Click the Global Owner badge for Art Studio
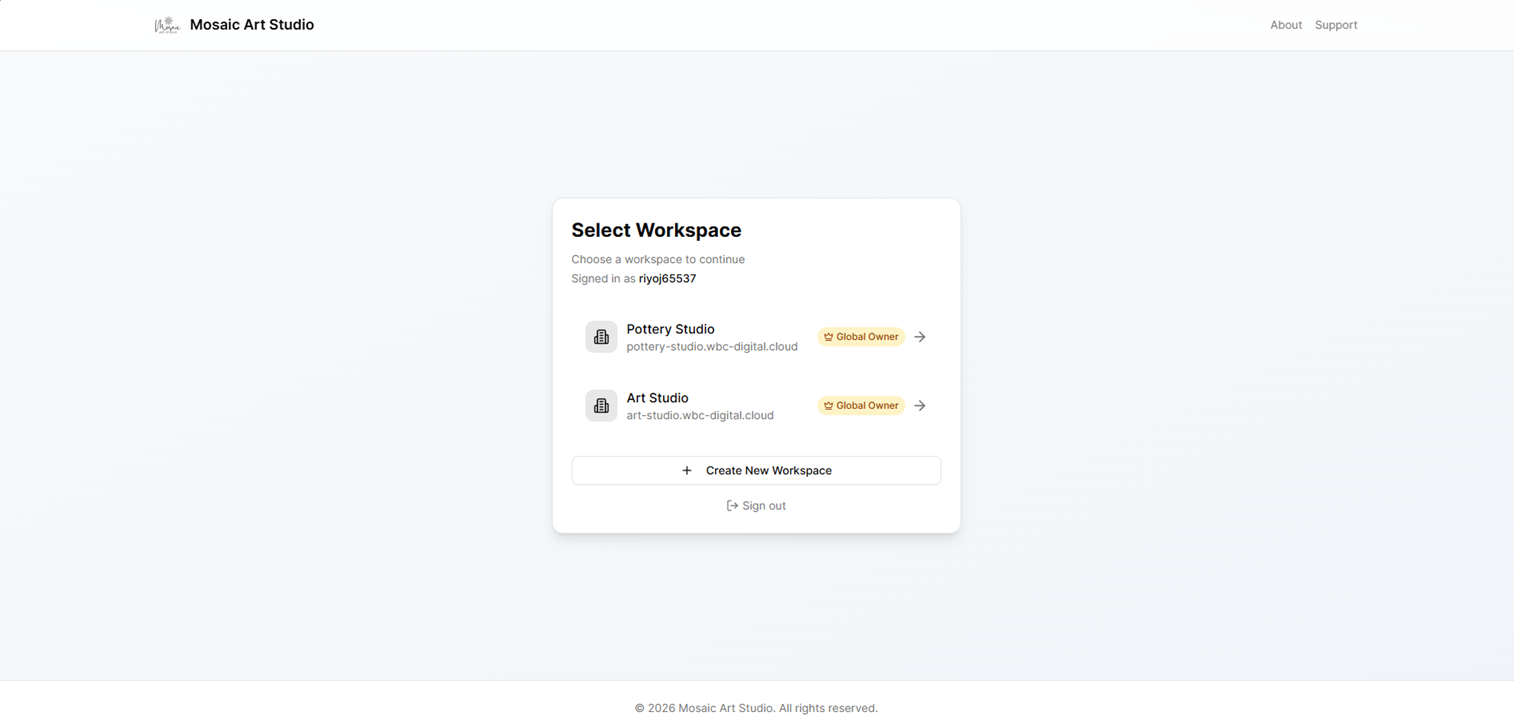Screen dimensions: 1514x728 point(861,405)
